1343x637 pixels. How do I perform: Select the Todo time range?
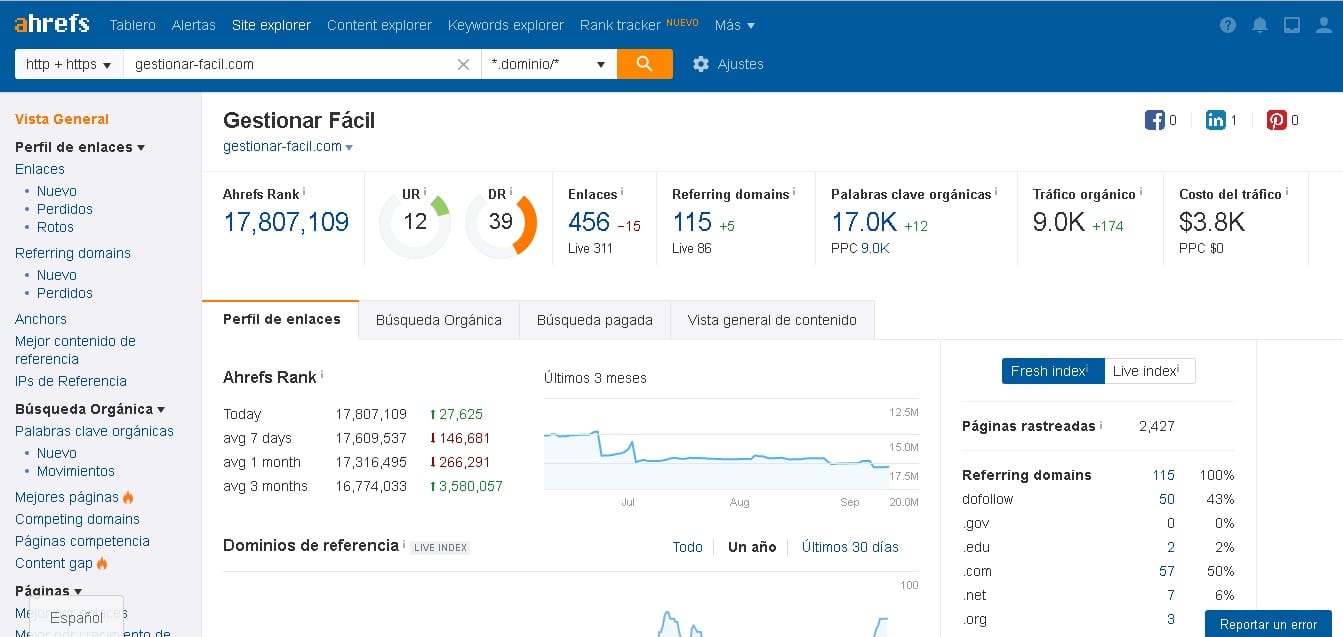(x=688, y=547)
